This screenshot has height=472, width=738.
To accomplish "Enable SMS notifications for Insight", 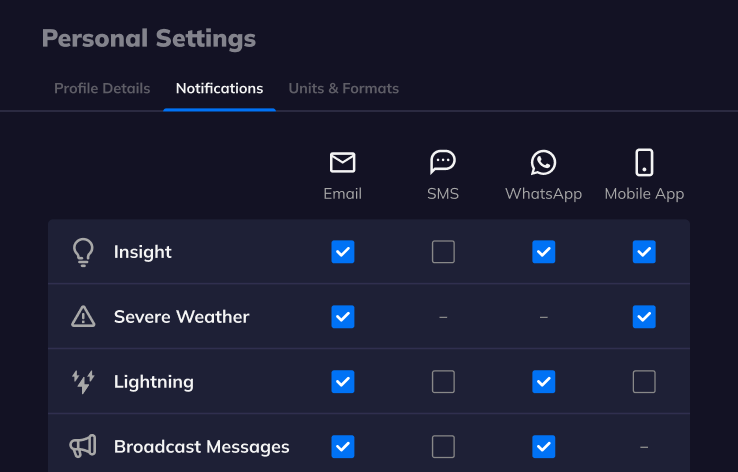I will tap(443, 252).
